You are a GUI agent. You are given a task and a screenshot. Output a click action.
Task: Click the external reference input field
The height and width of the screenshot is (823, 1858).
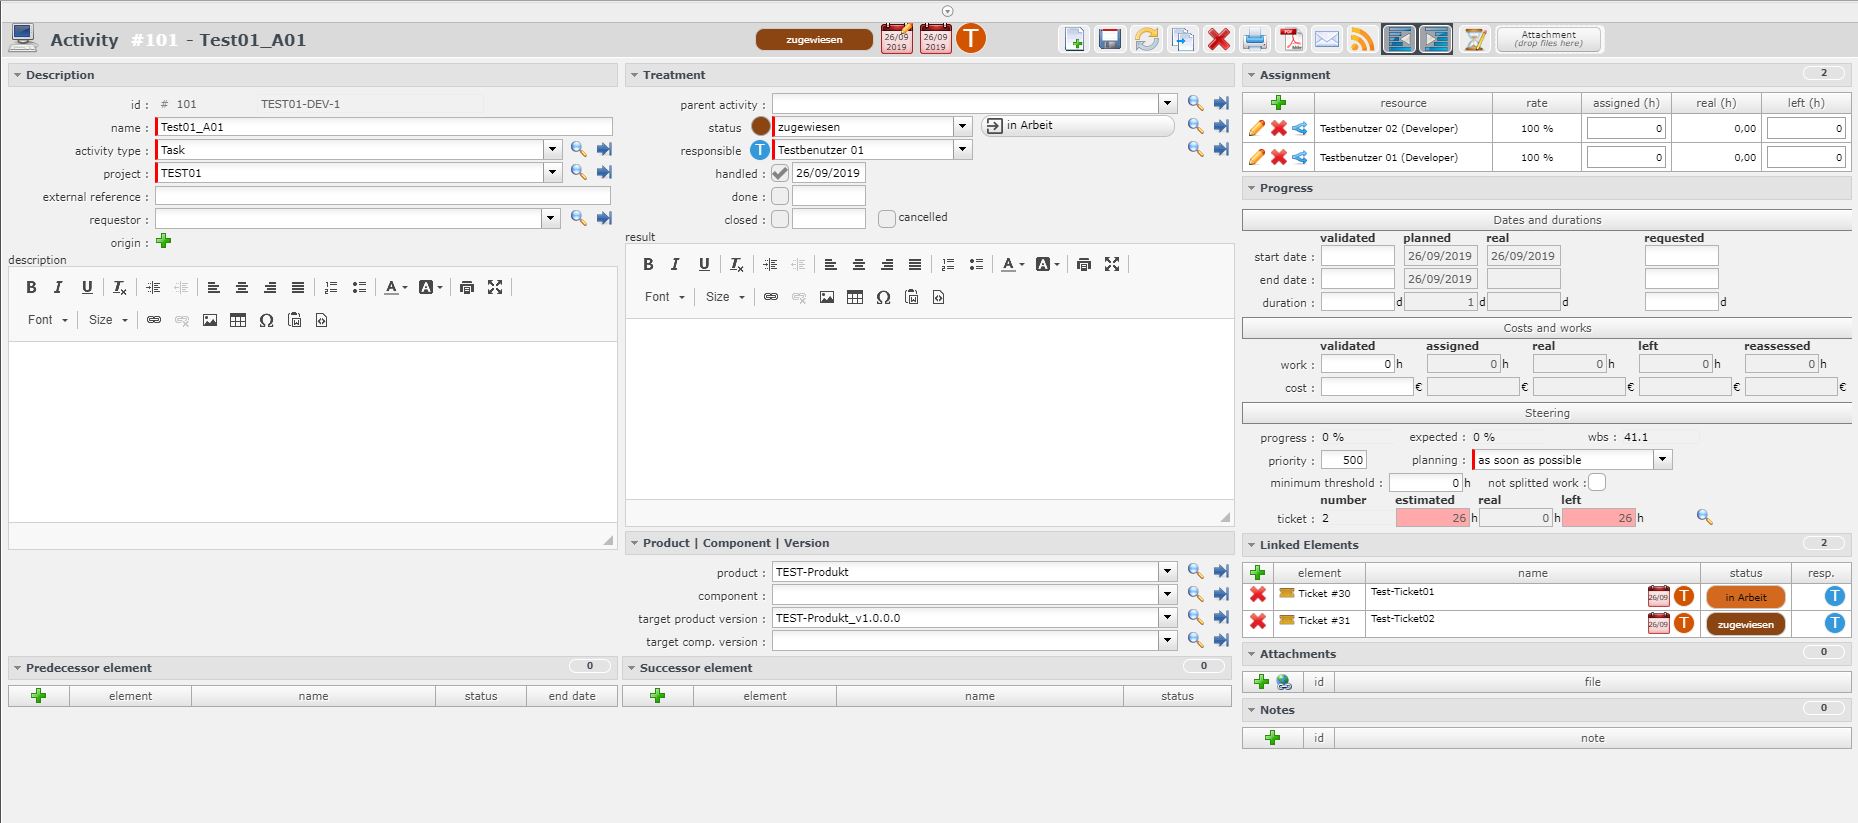pyautogui.click(x=382, y=197)
